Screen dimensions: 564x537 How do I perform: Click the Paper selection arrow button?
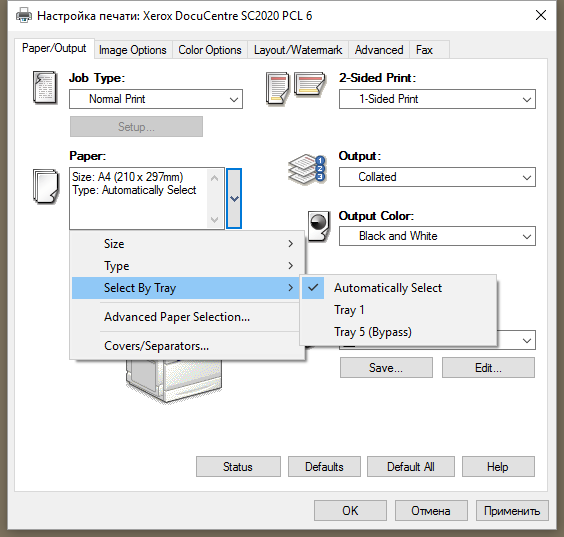[x=234, y=198]
